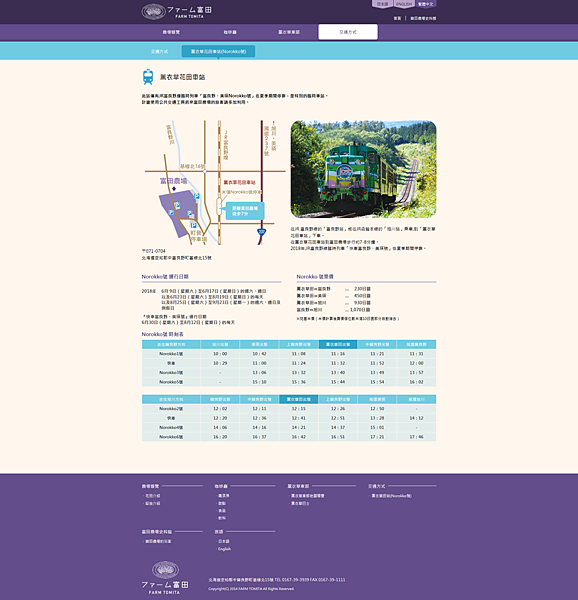578x600 pixels.
Task: Open the footer 咖啡廳 heading
Action: (221, 486)
